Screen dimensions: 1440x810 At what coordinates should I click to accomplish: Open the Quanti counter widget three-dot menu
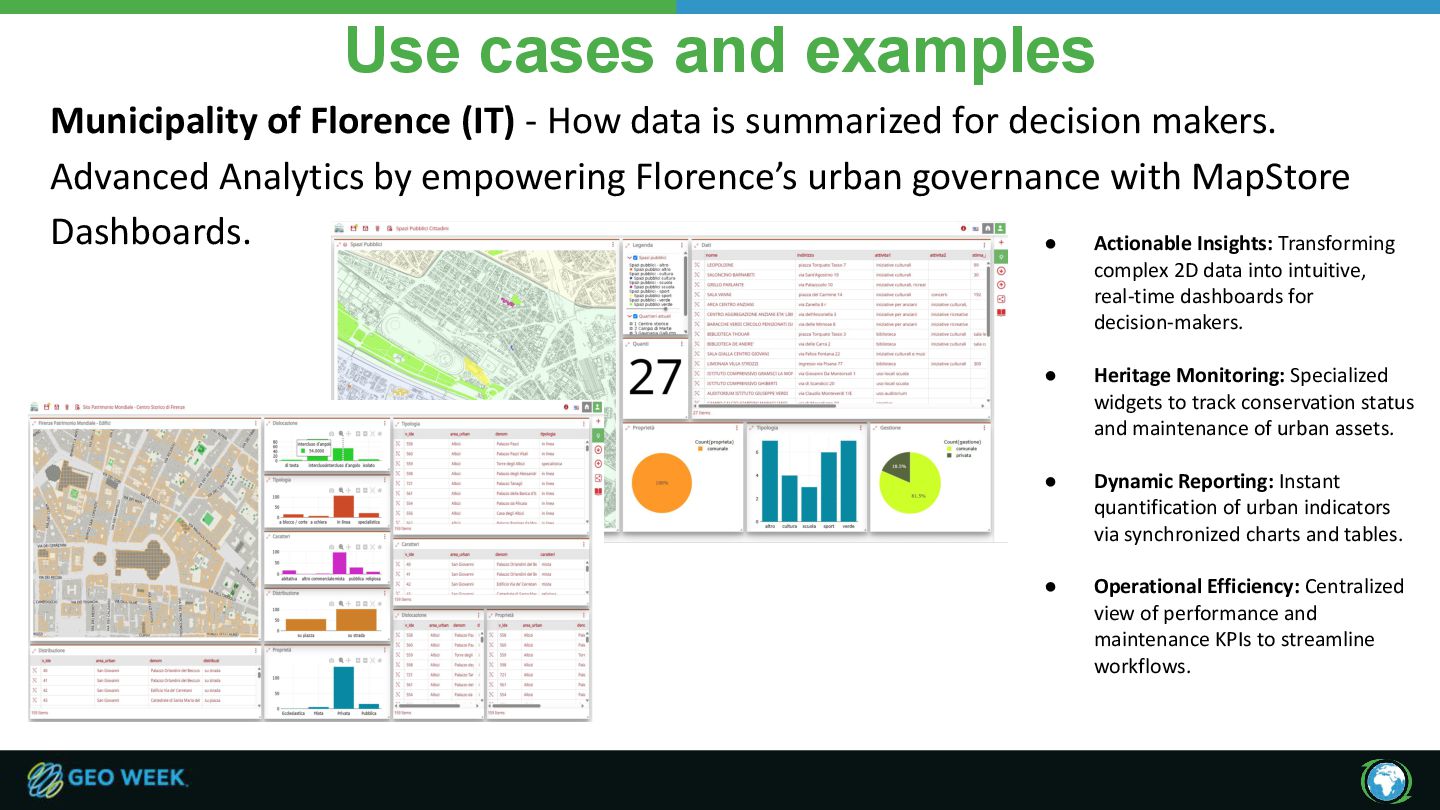click(x=681, y=343)
